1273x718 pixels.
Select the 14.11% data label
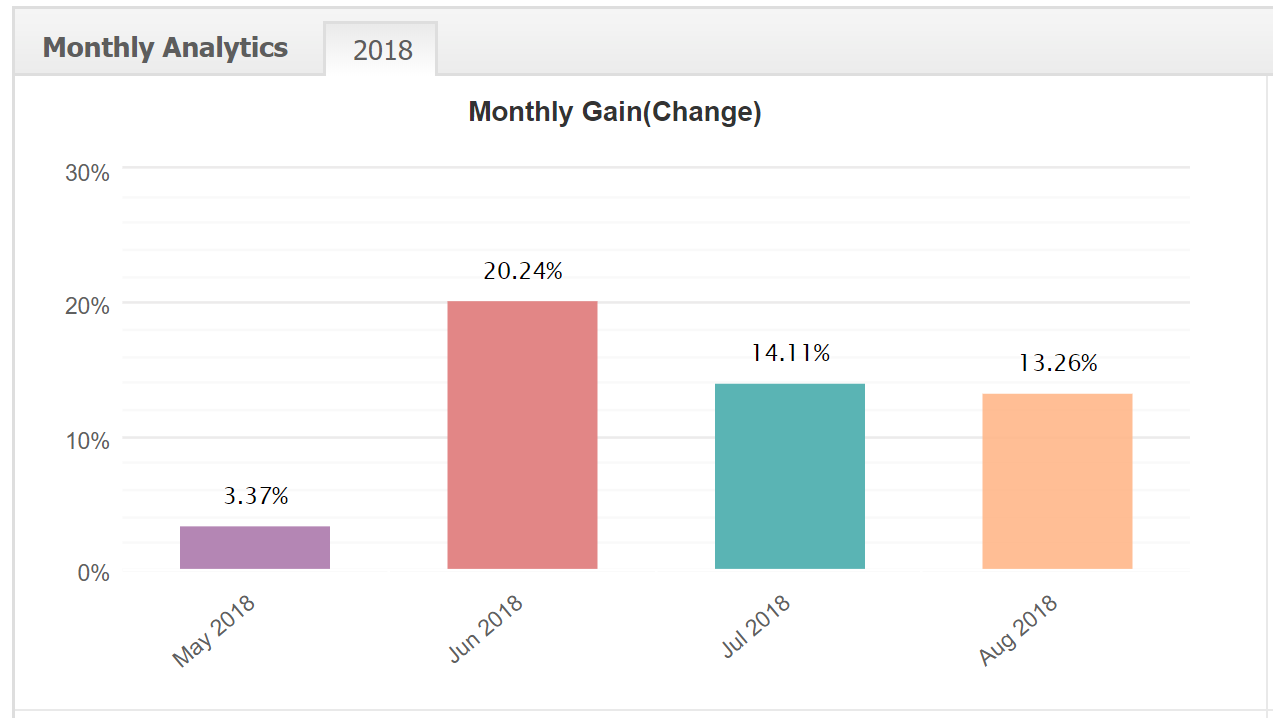point(791,352)
